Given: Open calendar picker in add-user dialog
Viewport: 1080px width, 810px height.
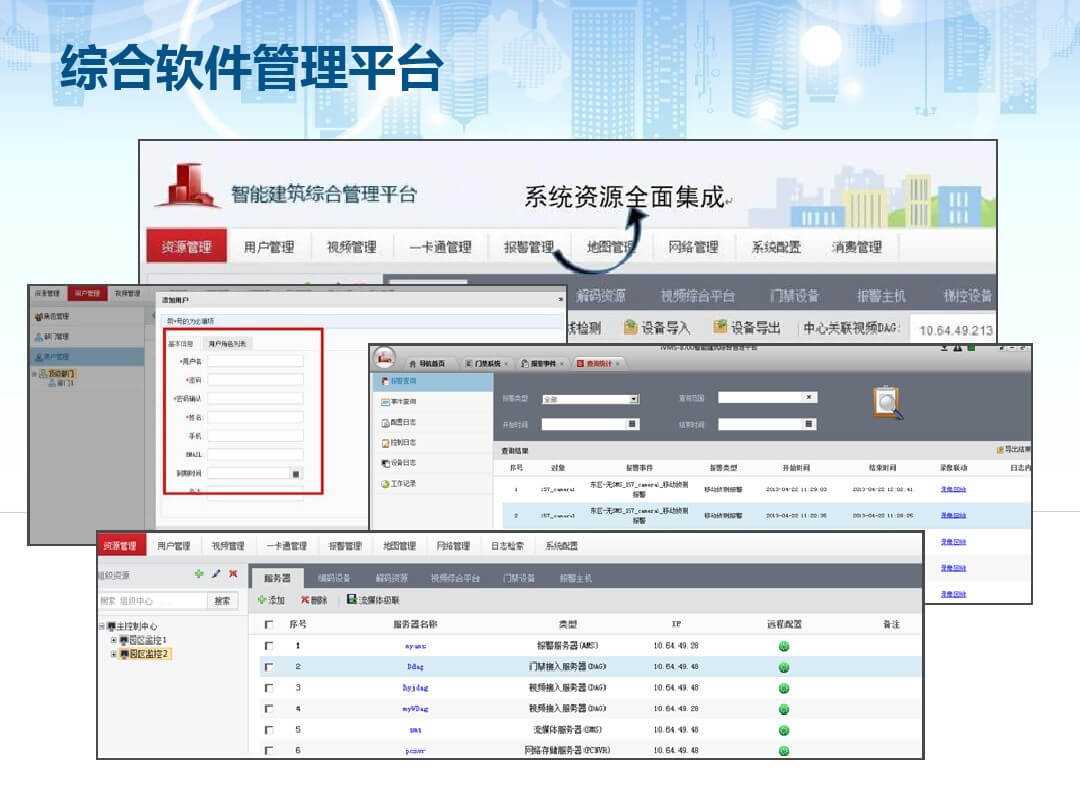Looking at the screenshot, I should point(296,474).
